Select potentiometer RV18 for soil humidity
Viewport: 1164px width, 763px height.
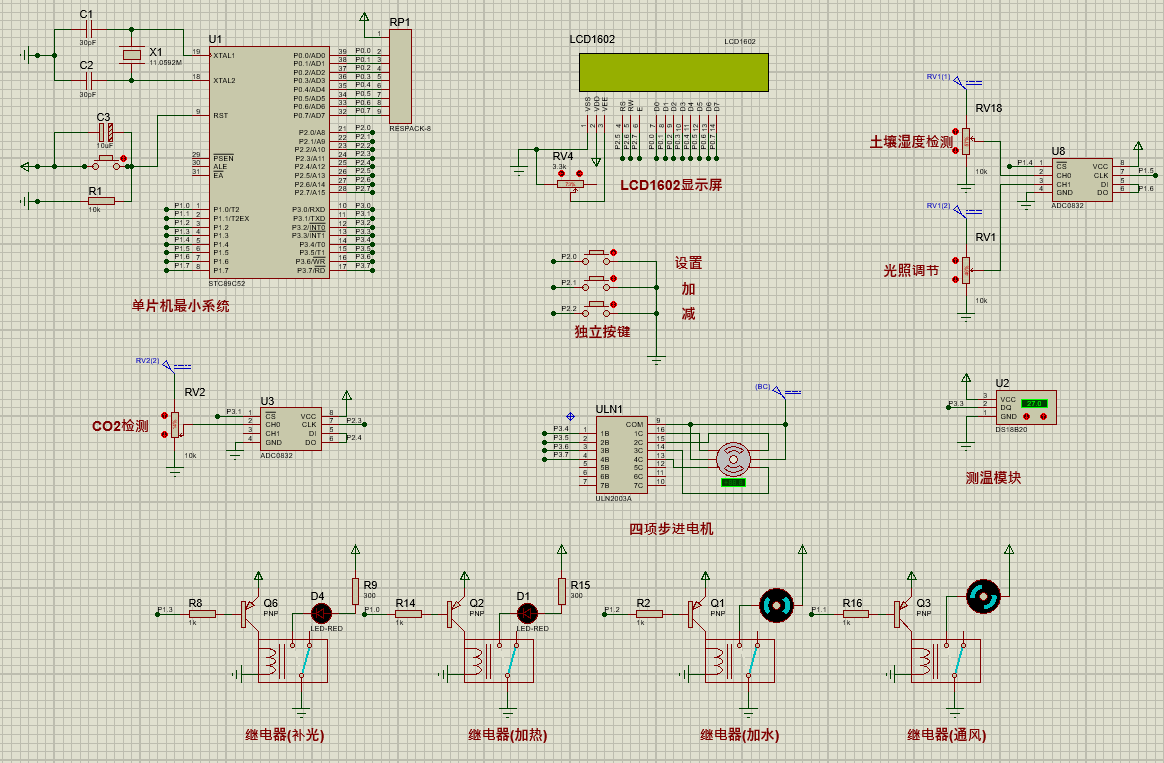coord(966,141)
